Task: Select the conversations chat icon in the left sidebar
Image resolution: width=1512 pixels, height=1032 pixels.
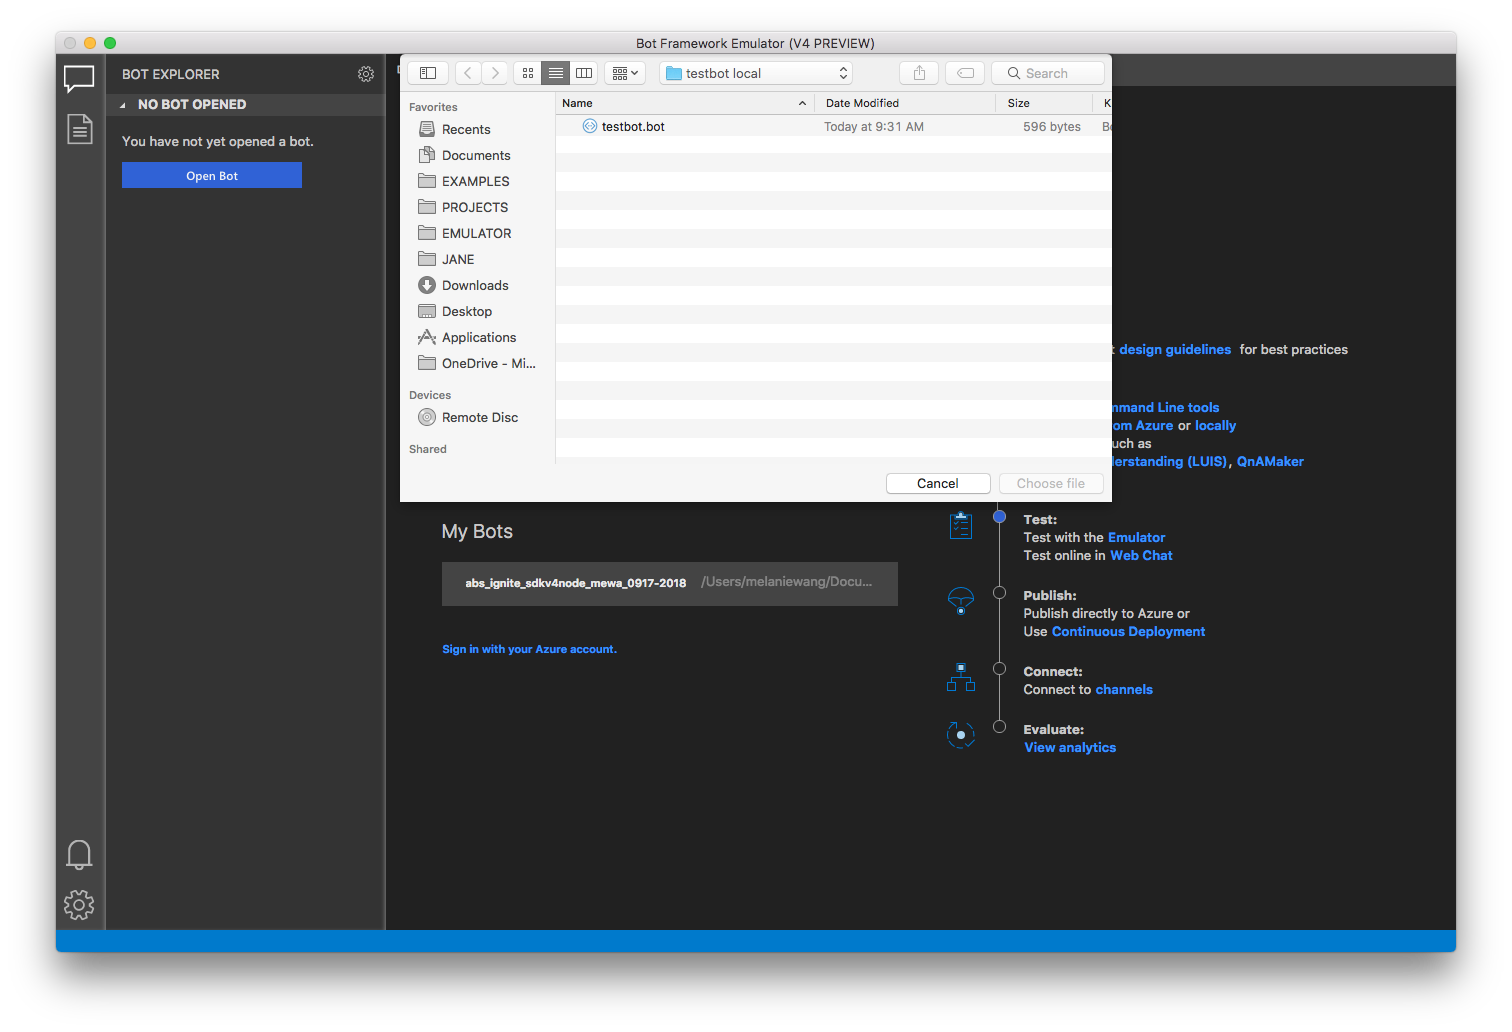Action: pyautogui.click(x=79, y=79)
